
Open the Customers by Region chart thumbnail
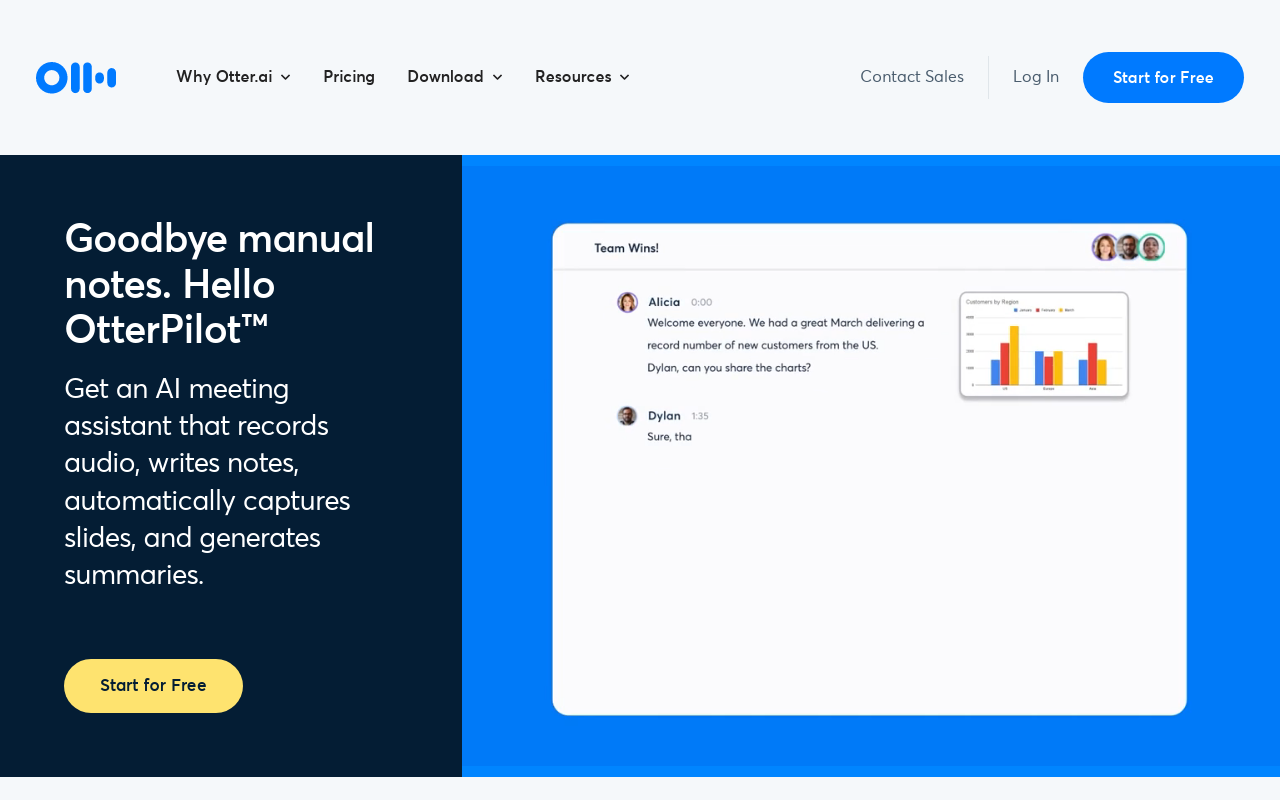(1044, 344)
